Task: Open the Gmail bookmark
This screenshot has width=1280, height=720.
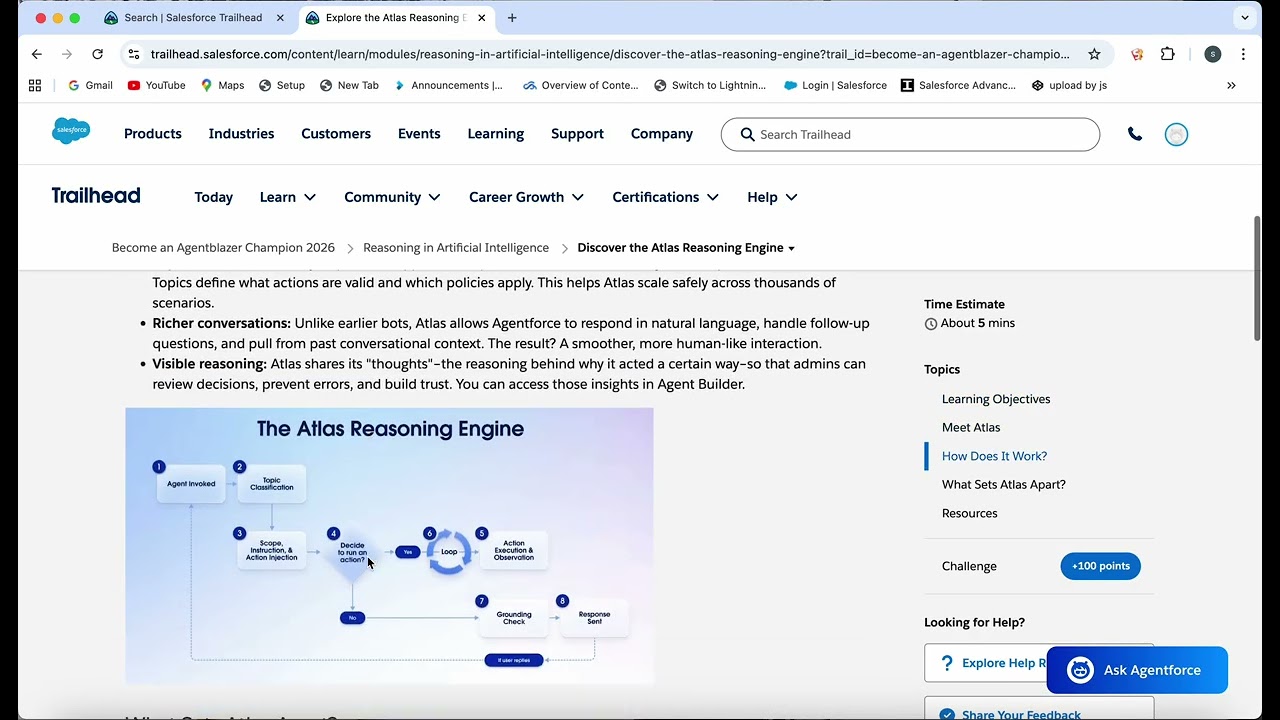Action: pyautogui.click(x=90, y=85)
